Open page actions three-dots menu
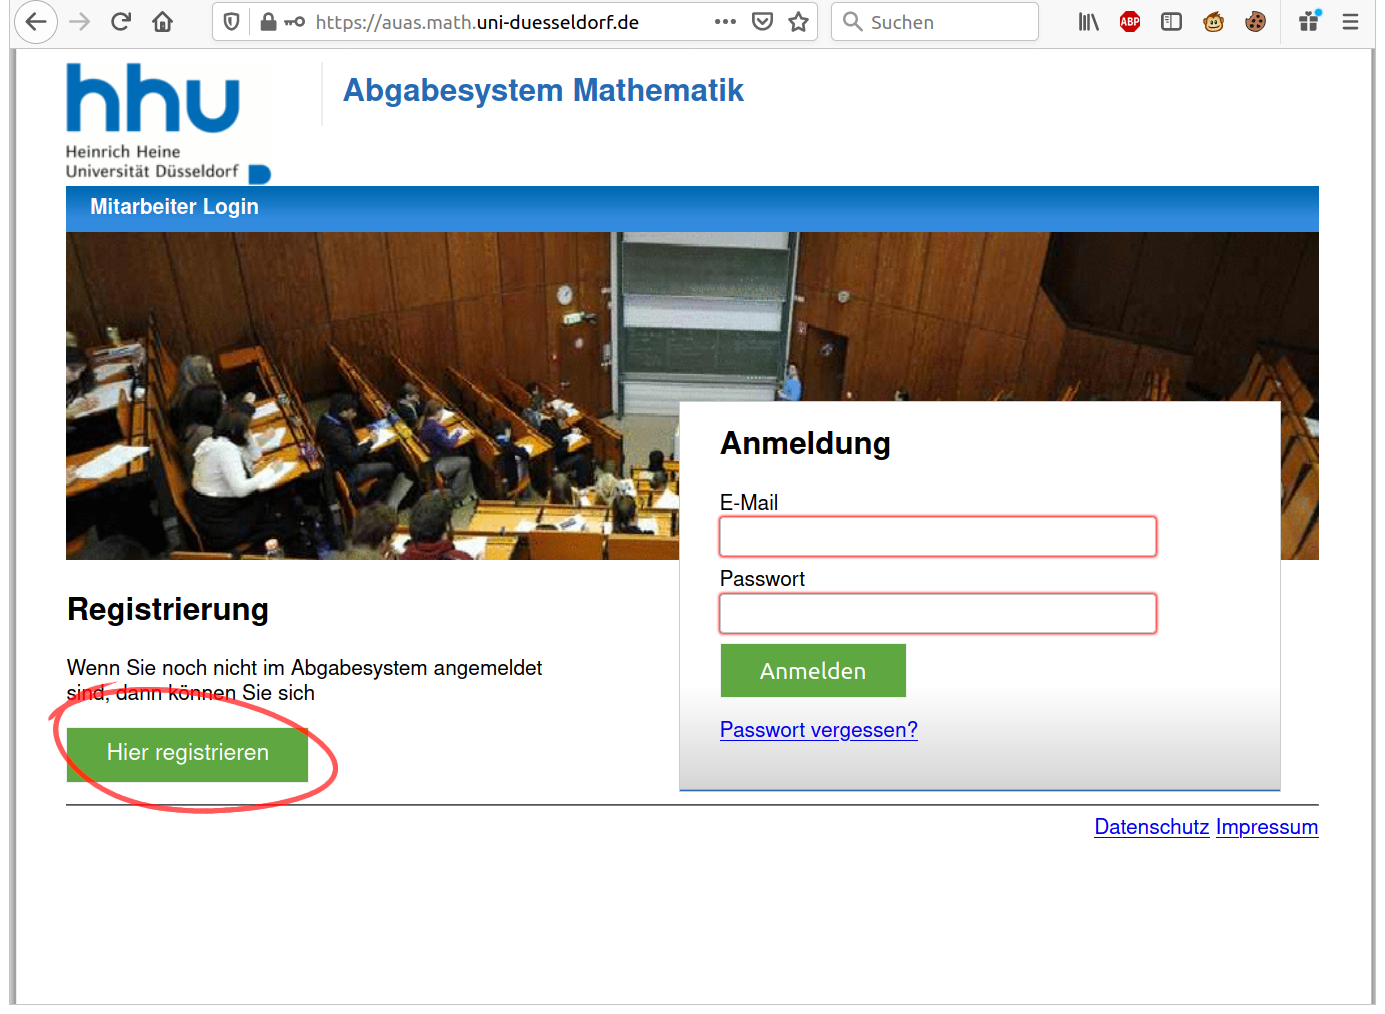1385x1014 pixels. click(x=725, y=21)
